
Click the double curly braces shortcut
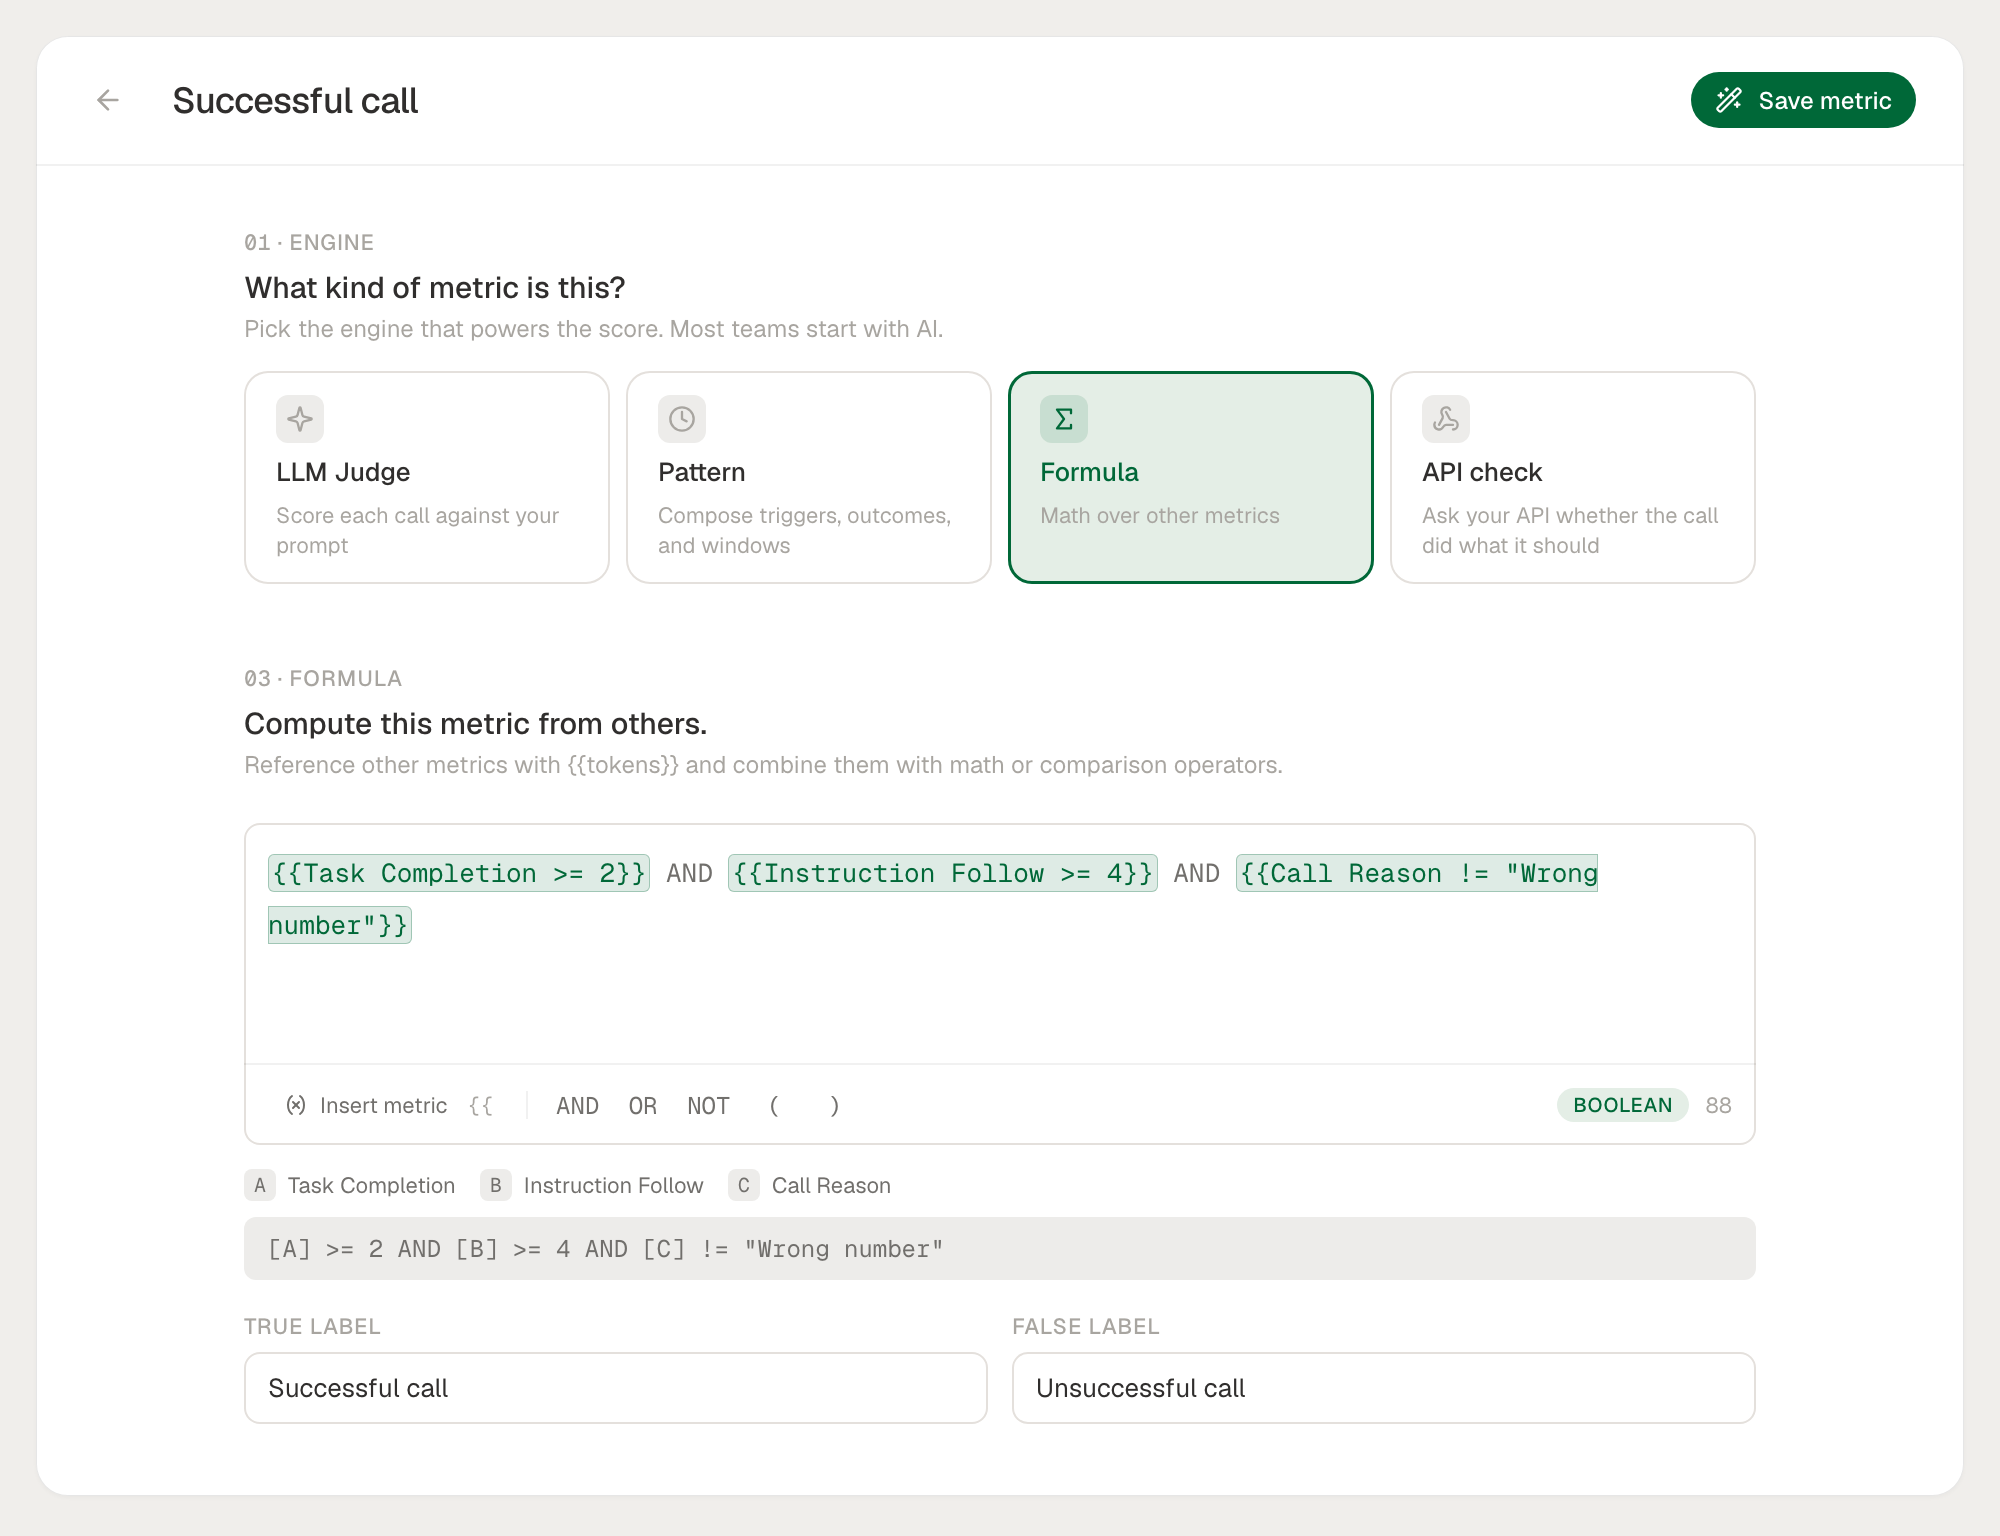pyautogui.click(x=481, y=1105)
